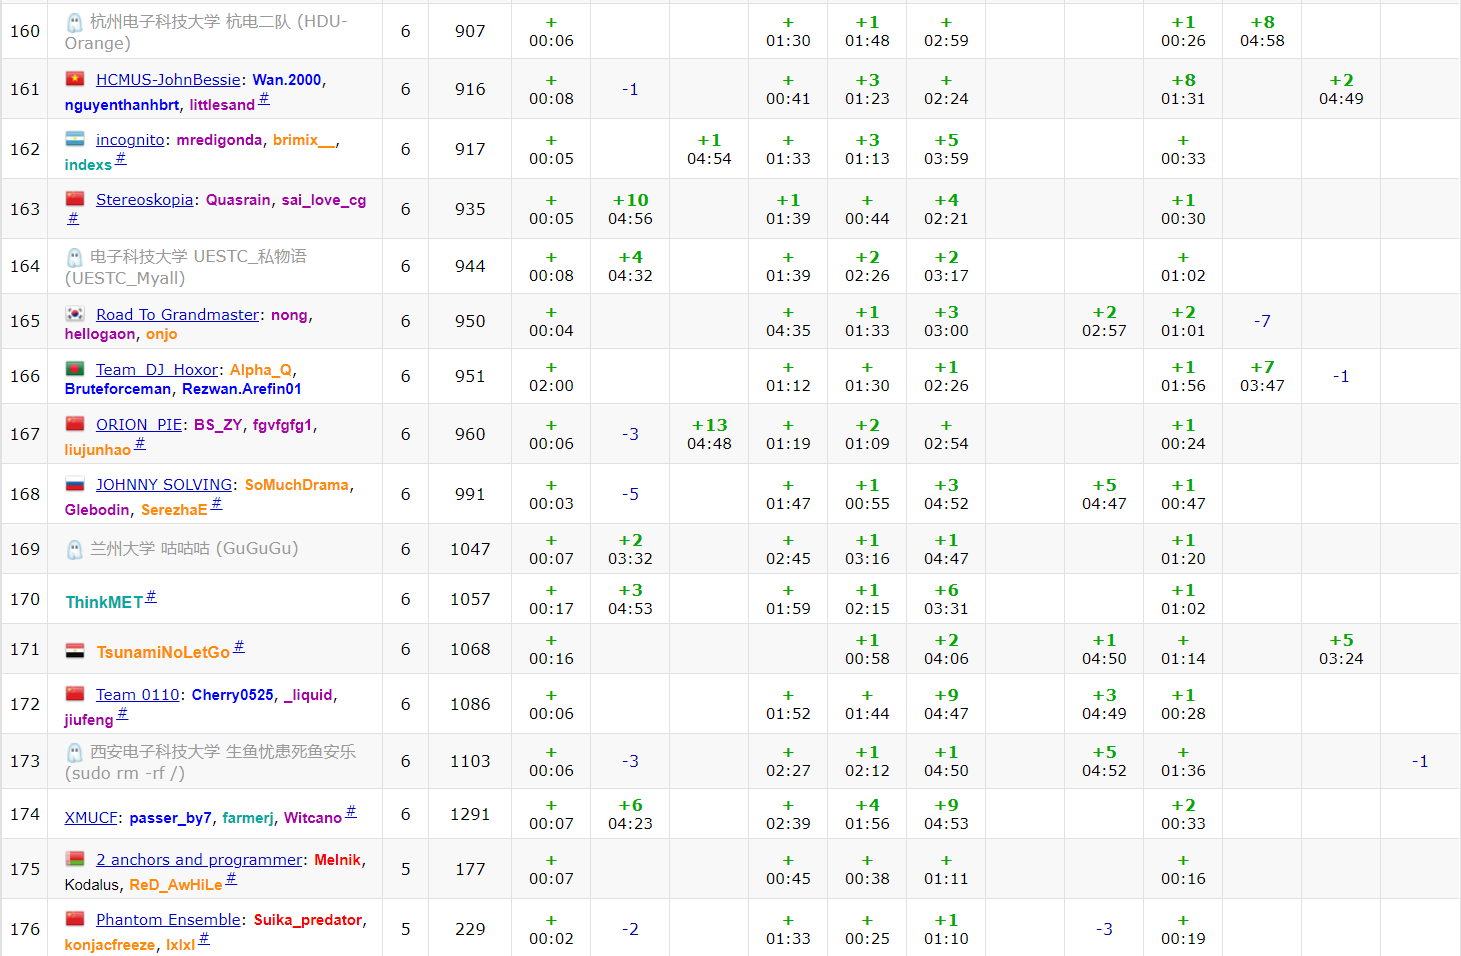Open Suika_predator user profile
The width and height of the screenshot is (1461, 956).
coord(308,920)
